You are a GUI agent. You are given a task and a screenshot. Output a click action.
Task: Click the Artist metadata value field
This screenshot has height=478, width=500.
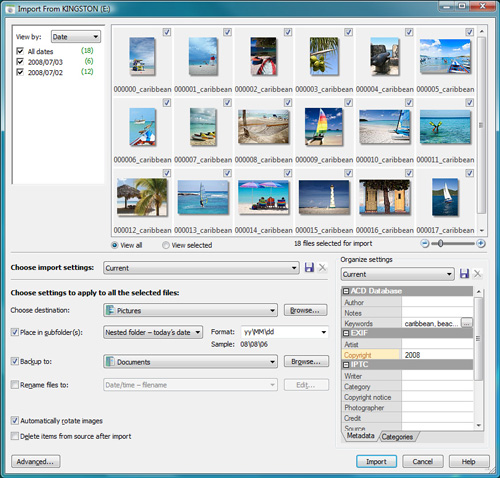437,344
